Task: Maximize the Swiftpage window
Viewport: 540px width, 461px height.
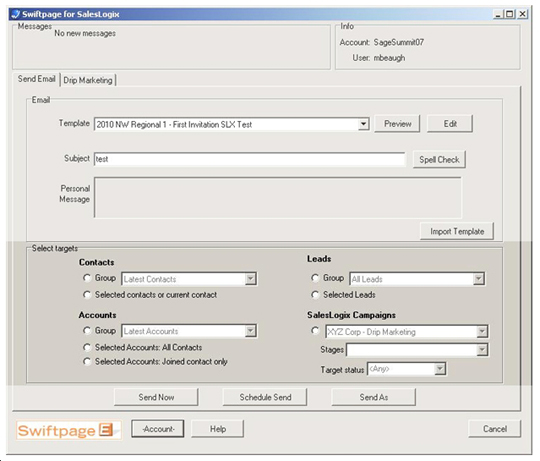Action: click(x=510, y=14)
